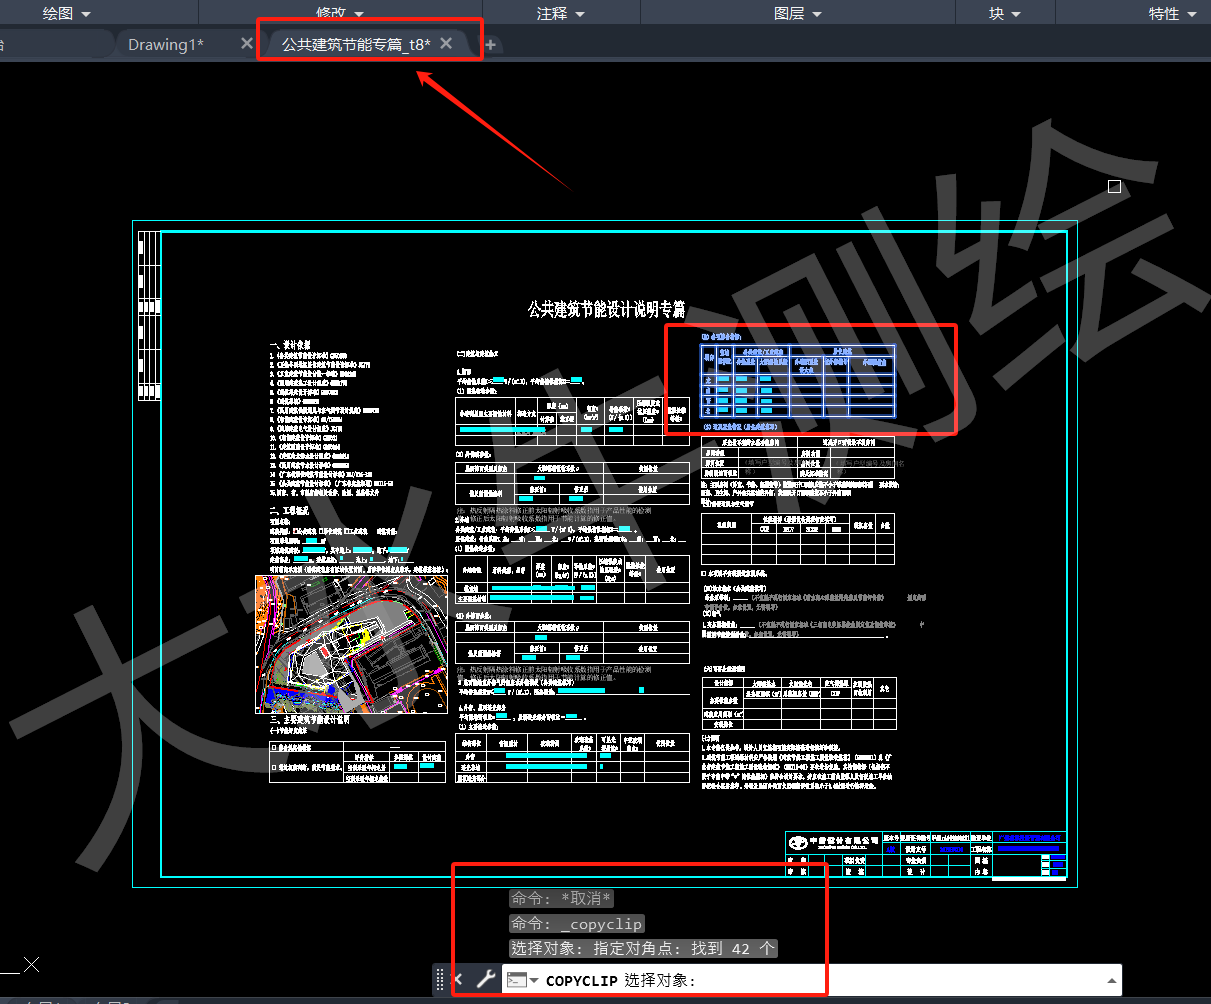Close the 公共建筑节能专篇_t8* tab
The height and width of the screenshot is (1004, 1211).
(x=446, y=44)
